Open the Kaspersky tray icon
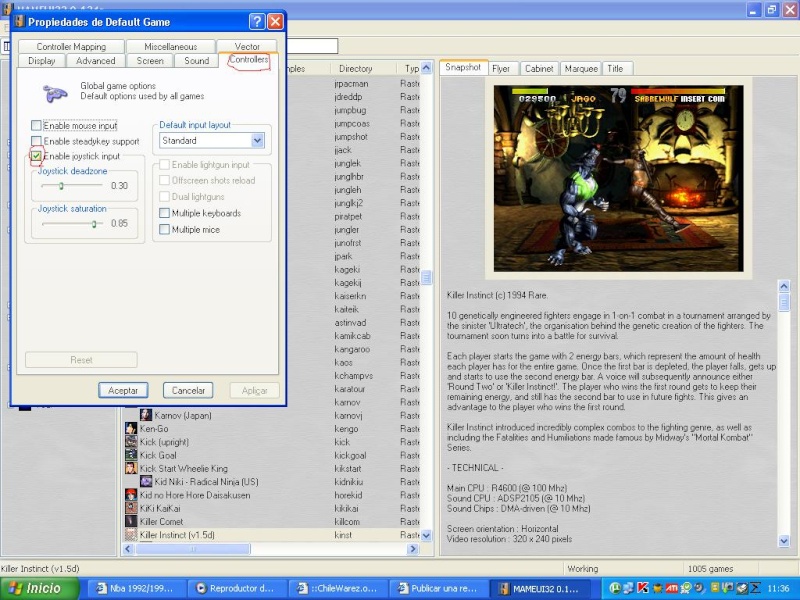800x600 pixels. 642,588
